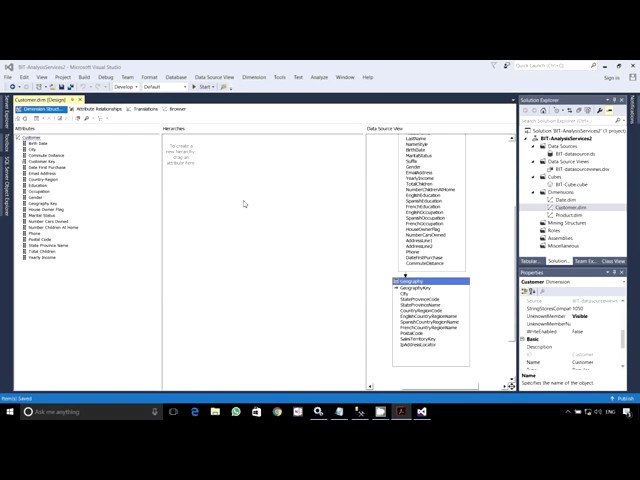
Task: Switch to the Browser tab
Action: click(174, 109)
